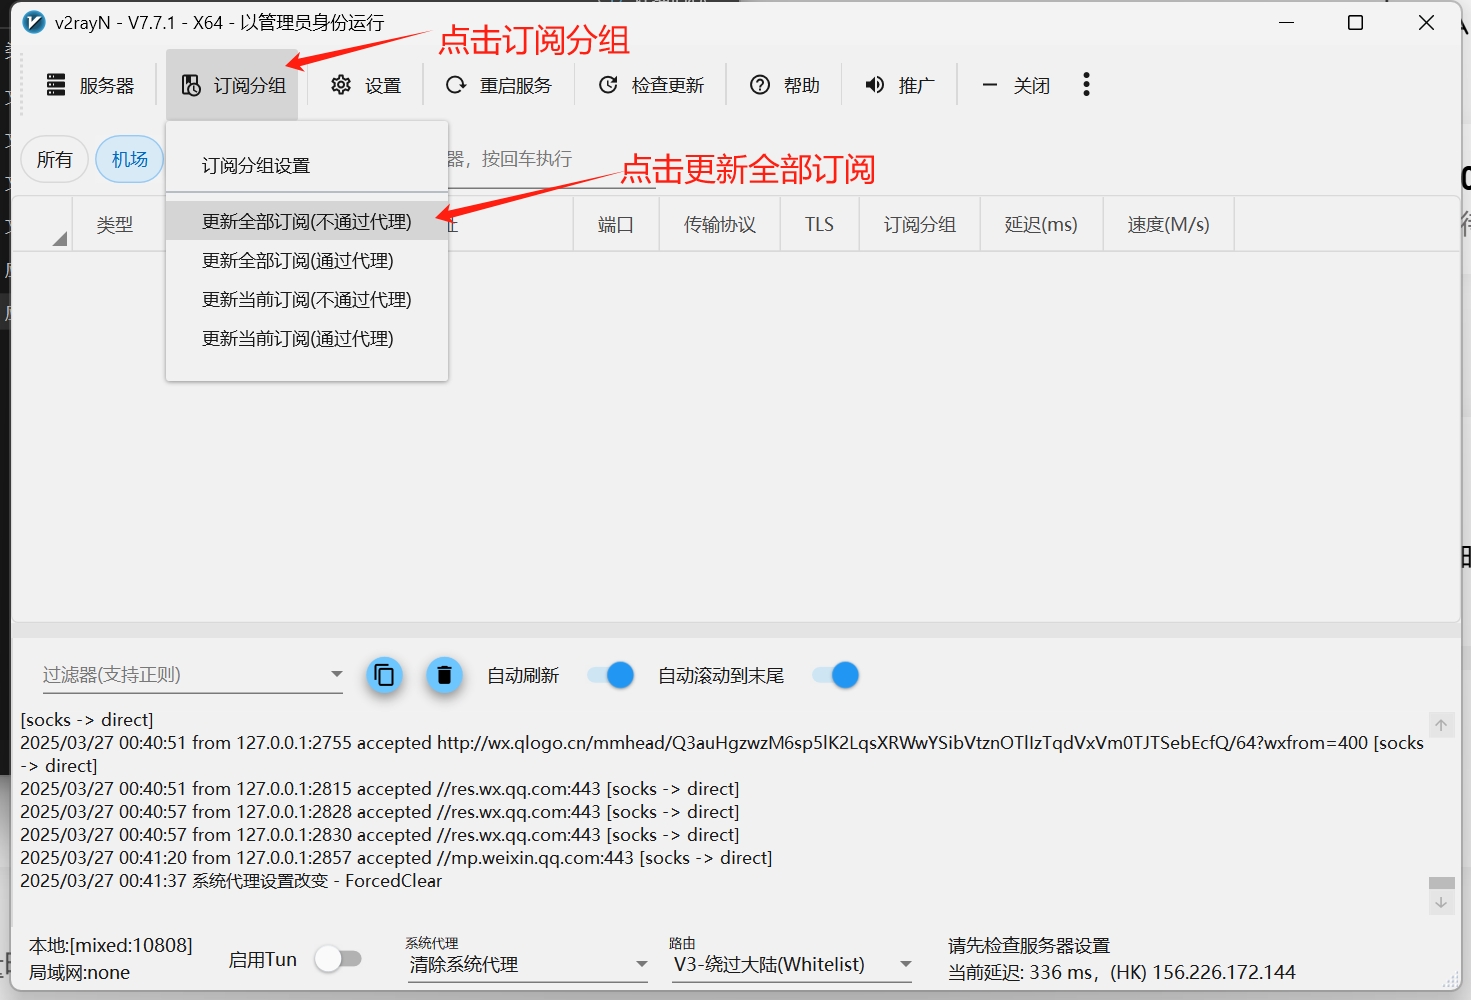Viewport: 1471px width, 1000px height.
Task: Click the log line with 127.0.0.1:2815
Action: [380, 788]
